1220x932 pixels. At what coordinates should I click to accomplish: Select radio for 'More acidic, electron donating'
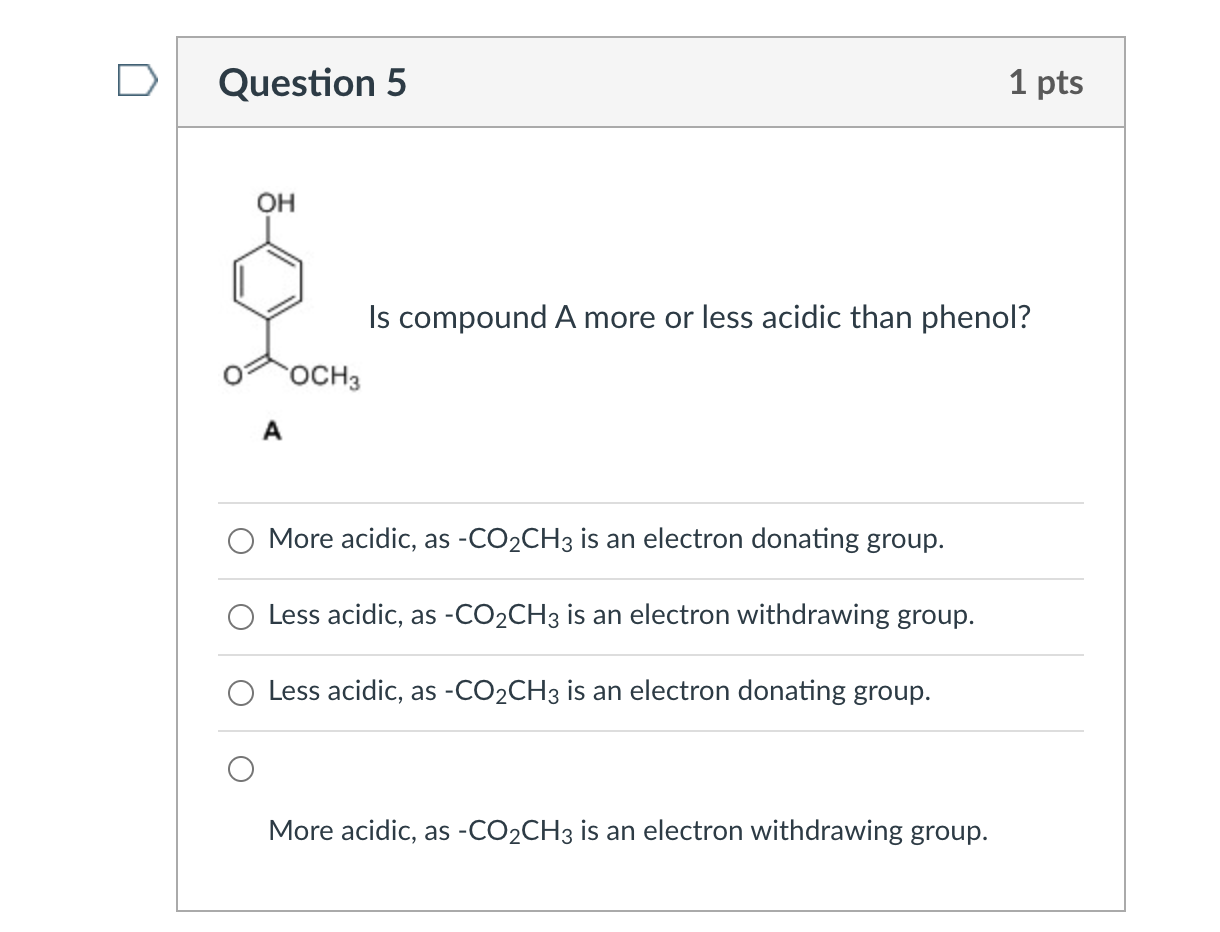pyautogui.click(x=240, y=541)
